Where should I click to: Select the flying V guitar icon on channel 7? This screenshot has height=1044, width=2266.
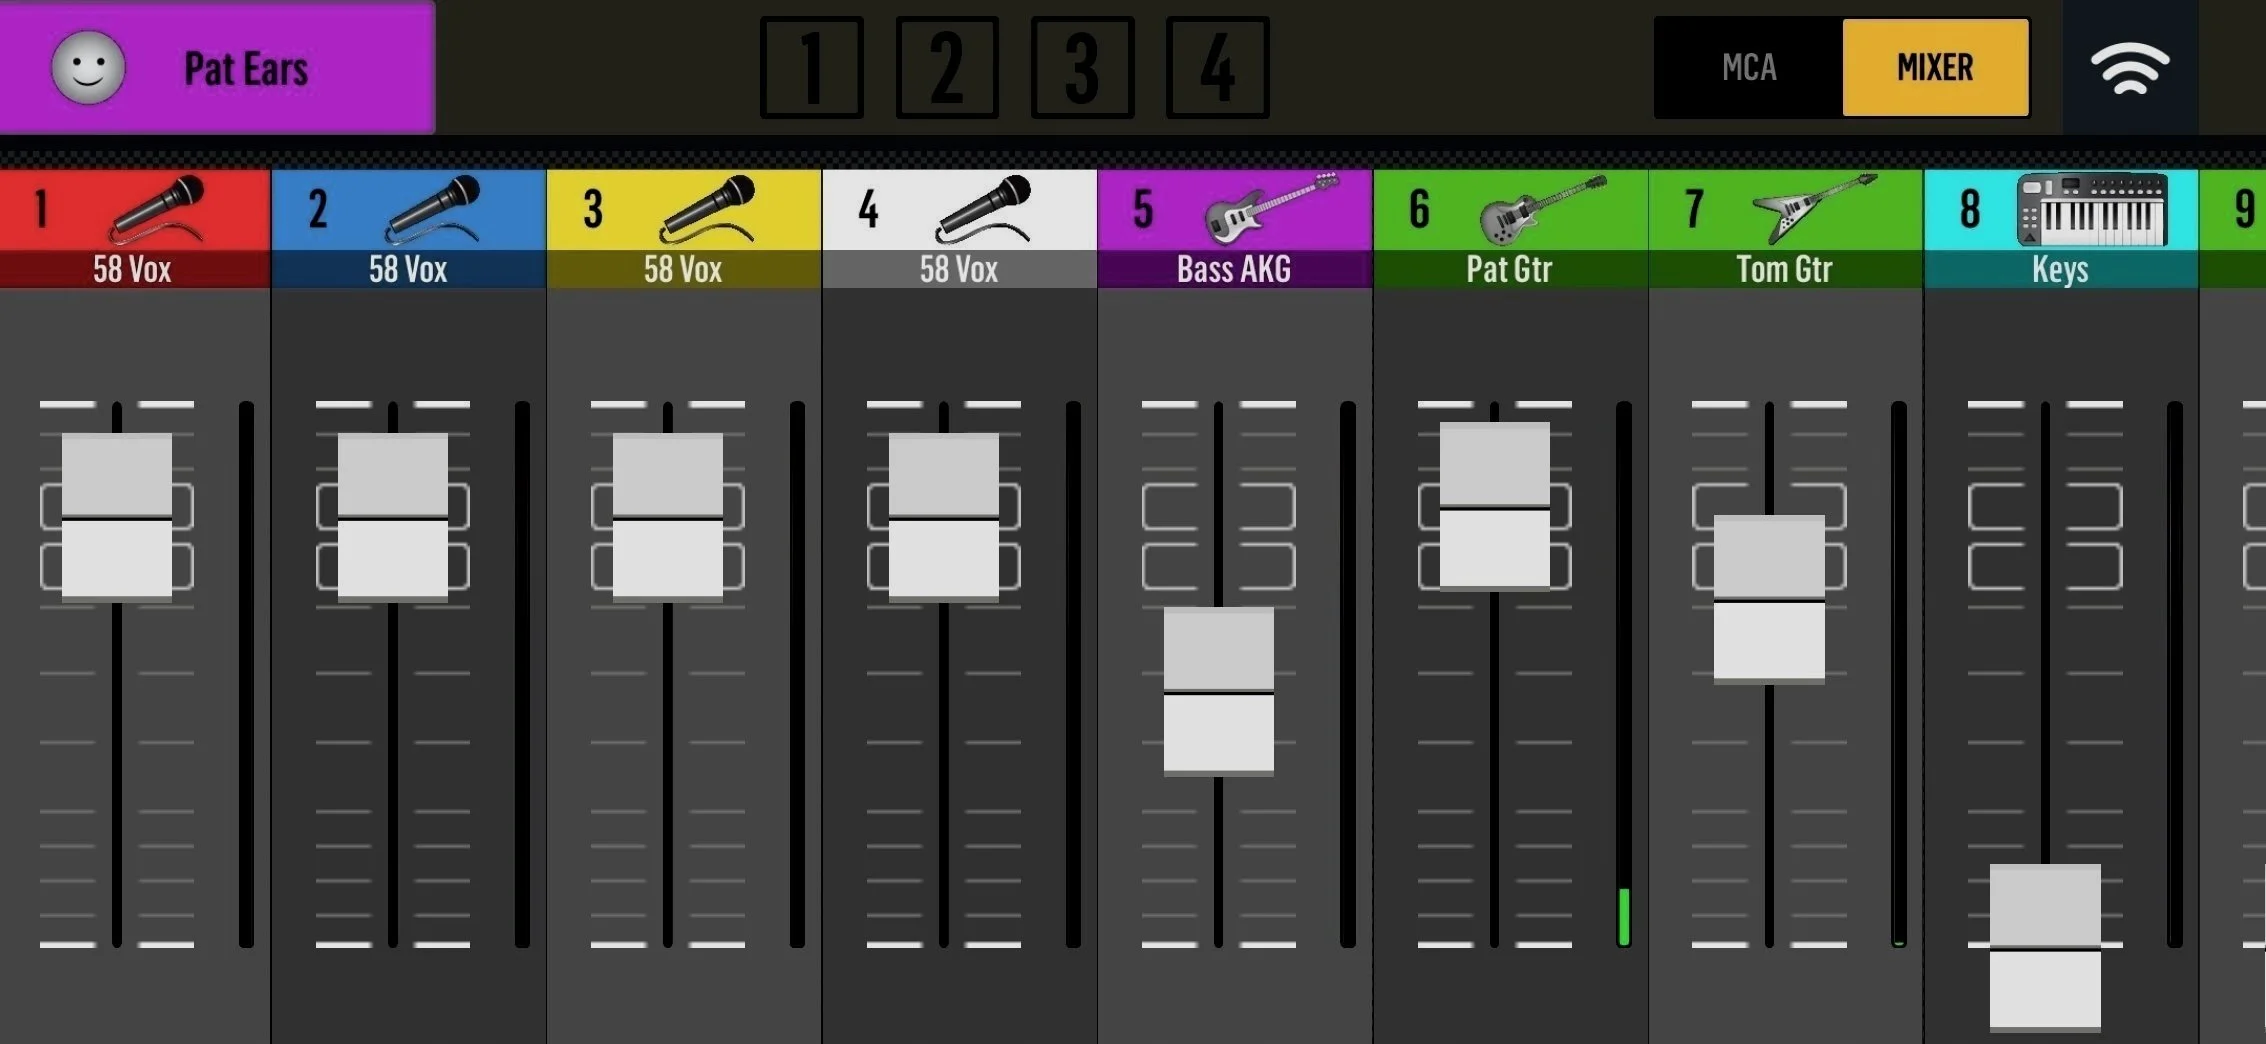[1815, 208]
